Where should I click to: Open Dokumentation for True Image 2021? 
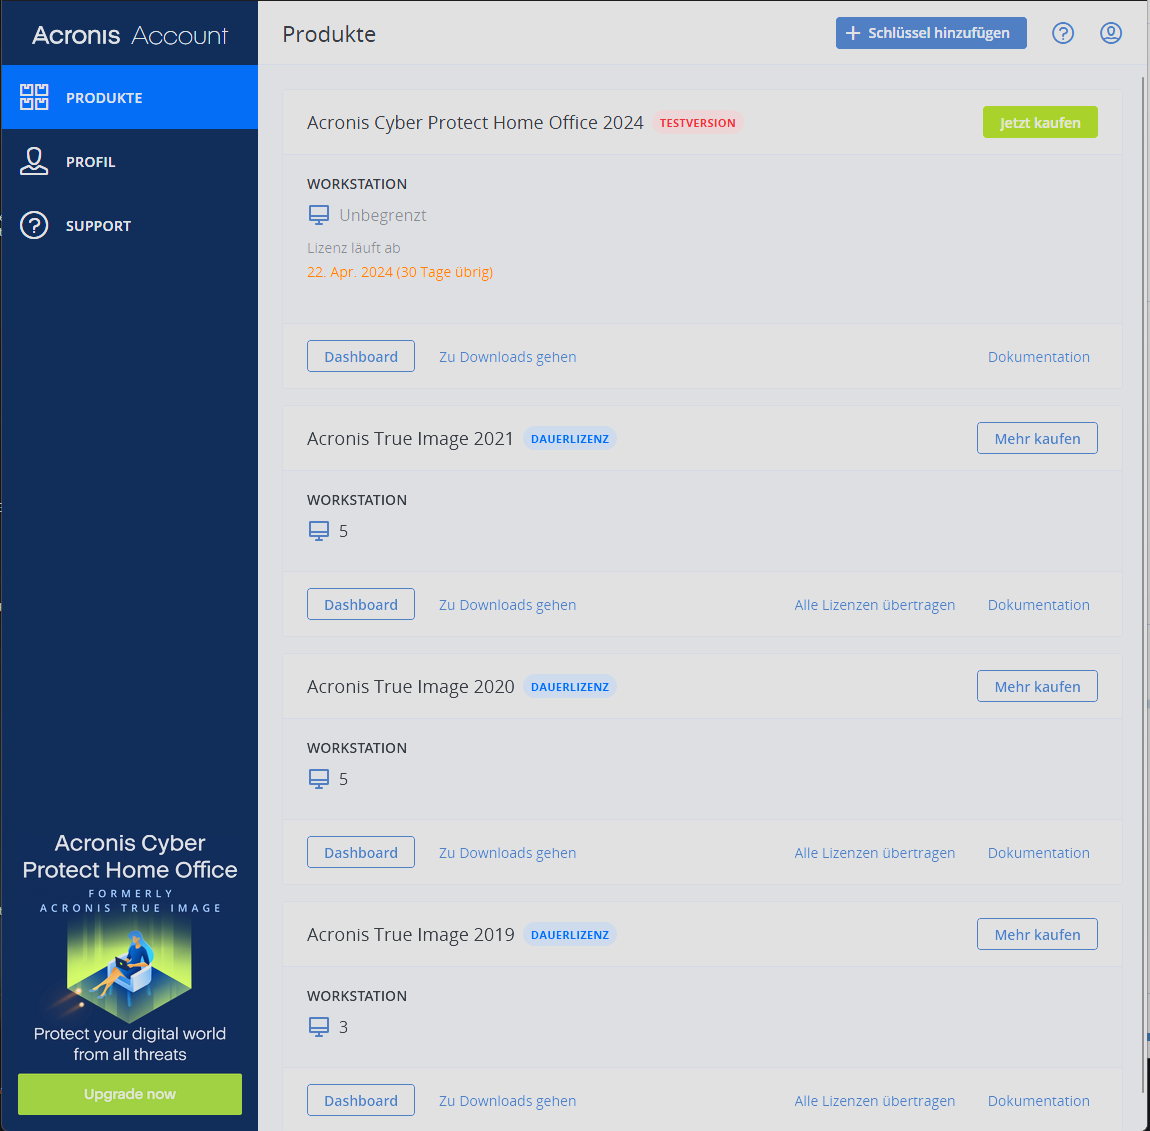point(1039,604)
